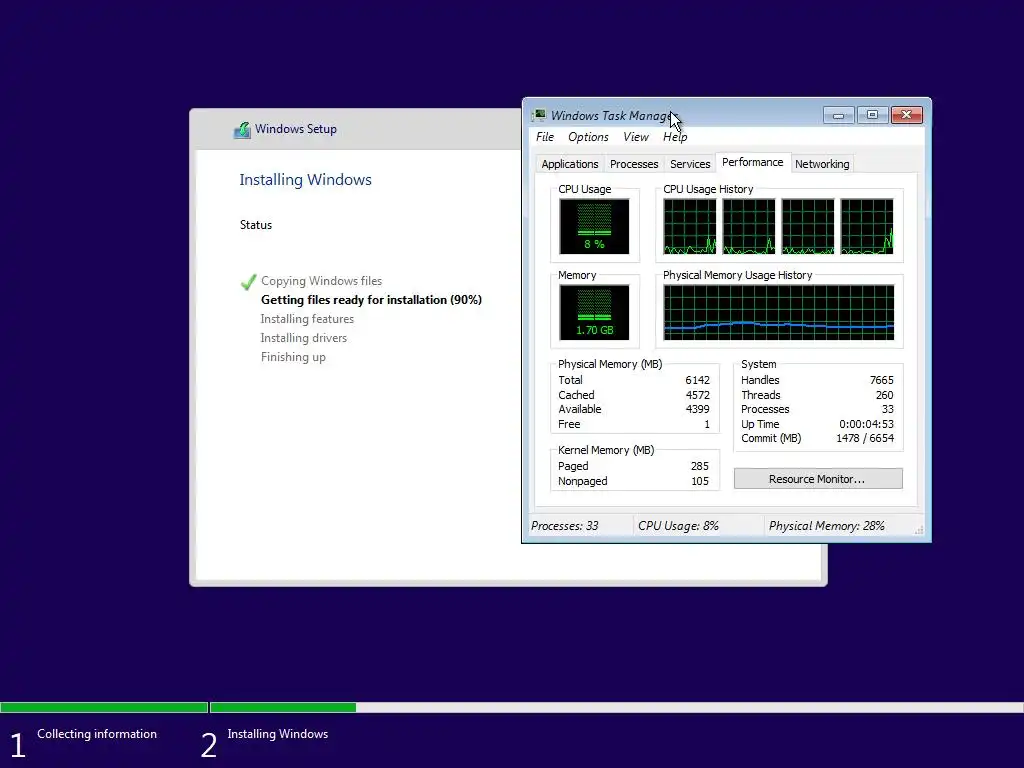Click the Total physical memory value 6142
The height and width of the screenshot is (768, 1024).
tap(697, 380)
